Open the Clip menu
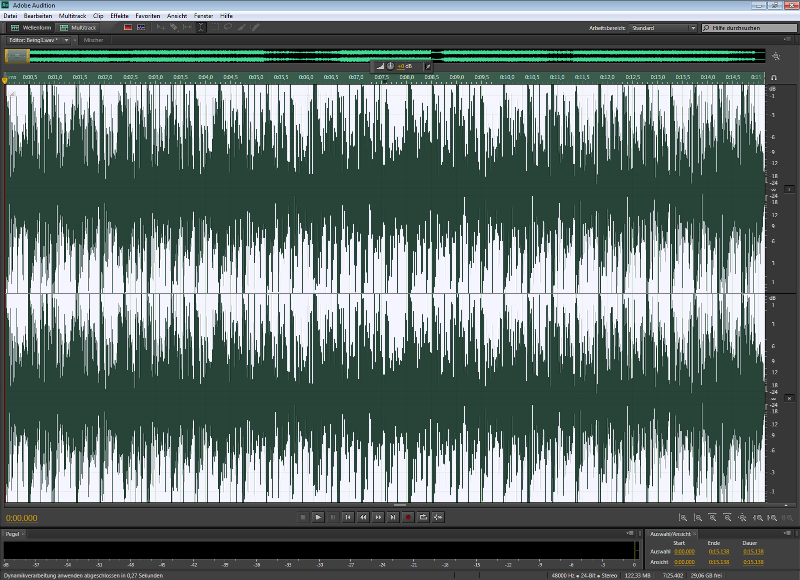800x580 pixels. (98, 16)
